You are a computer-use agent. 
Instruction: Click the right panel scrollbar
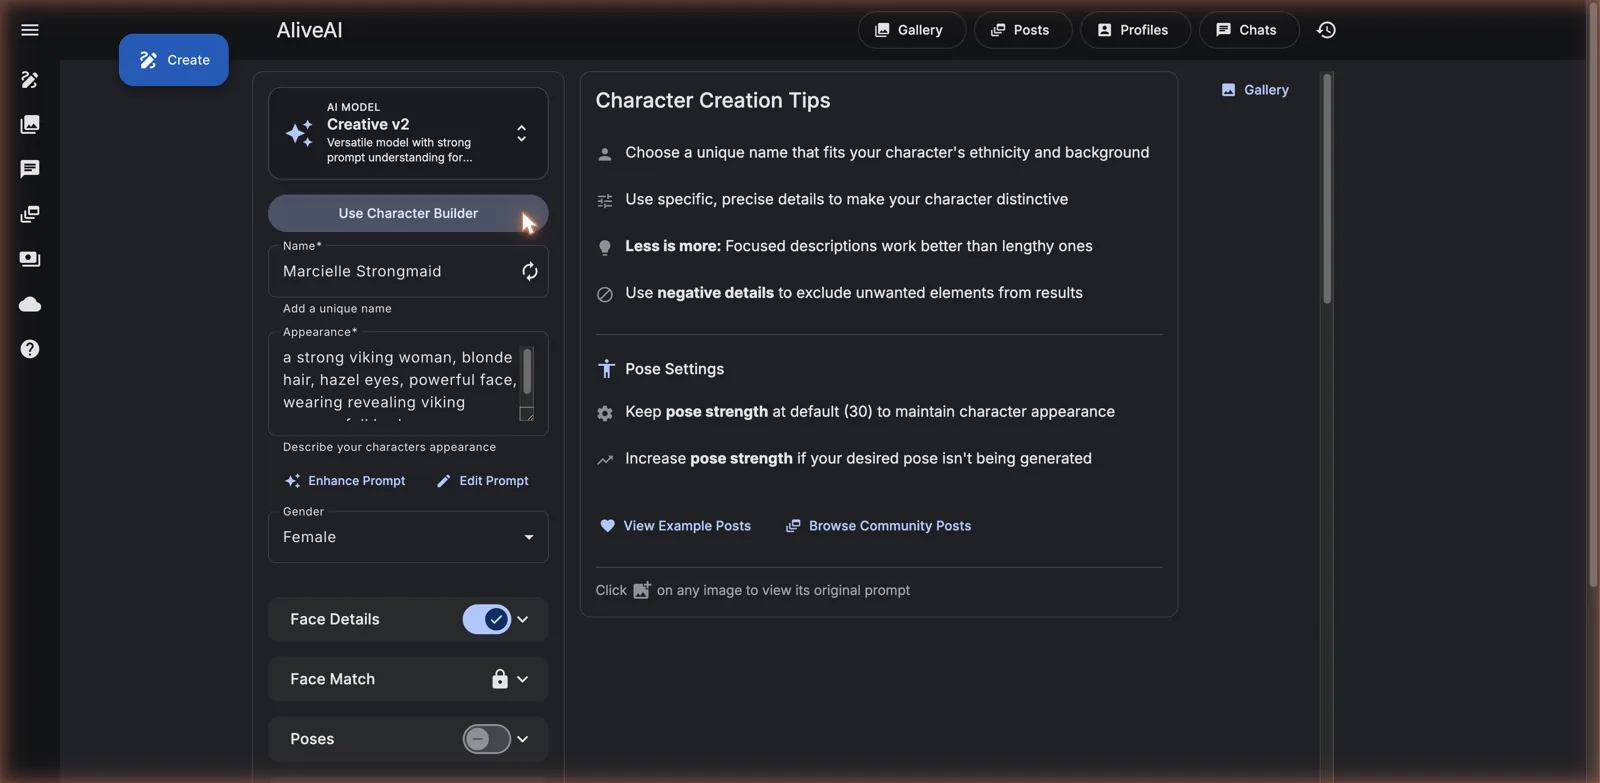pyautogui.click(x=1327, y=190)
